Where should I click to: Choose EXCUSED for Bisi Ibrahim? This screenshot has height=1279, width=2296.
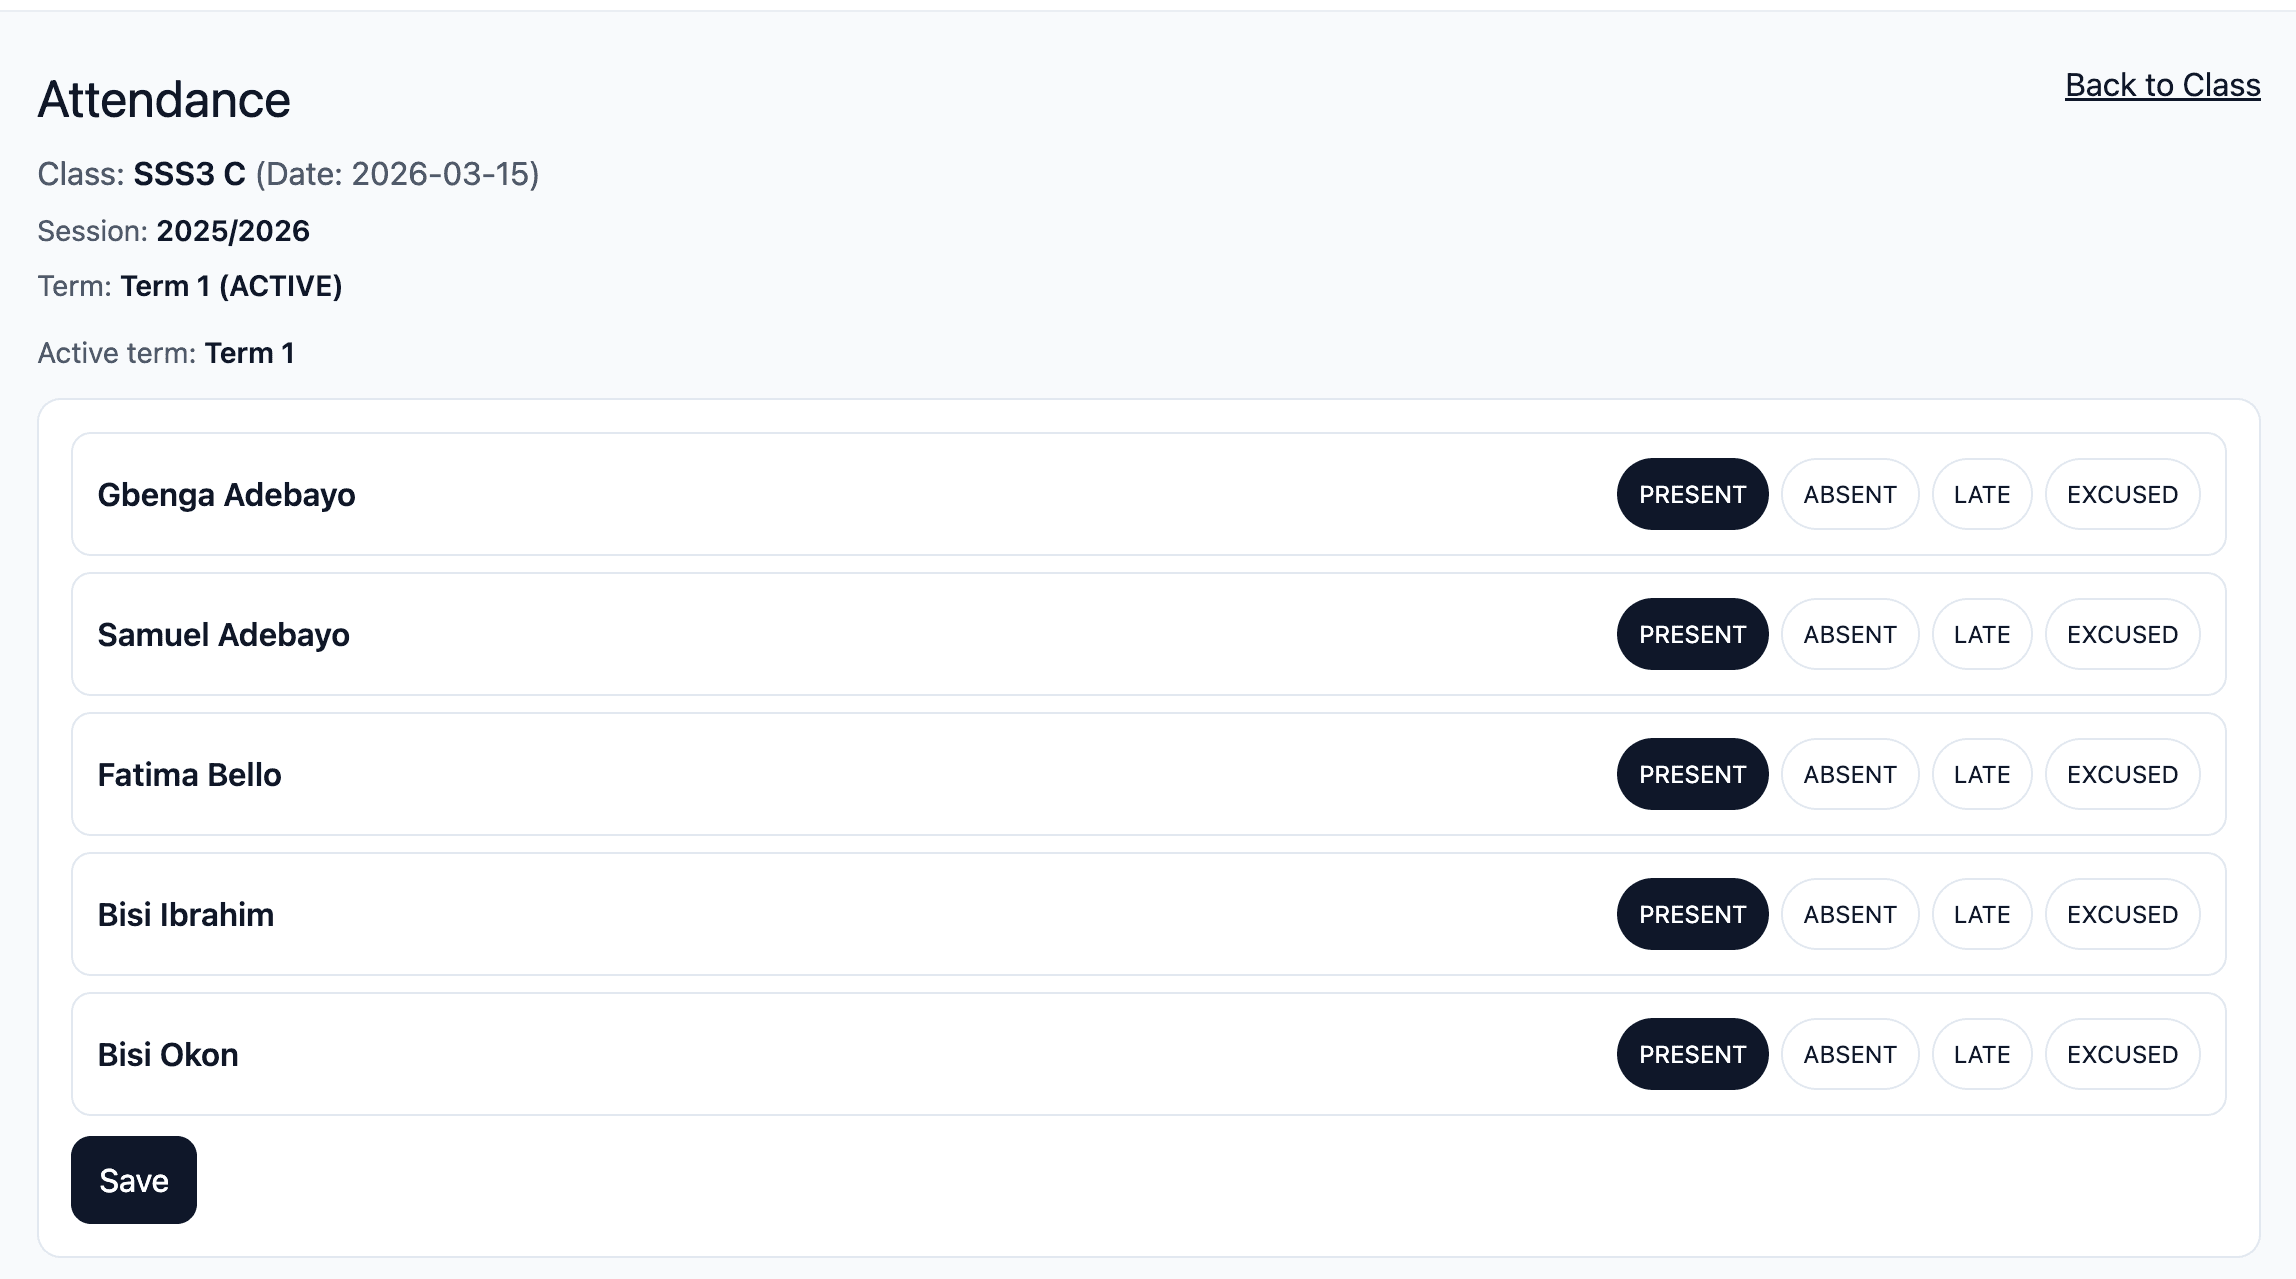coord(2122,914)
